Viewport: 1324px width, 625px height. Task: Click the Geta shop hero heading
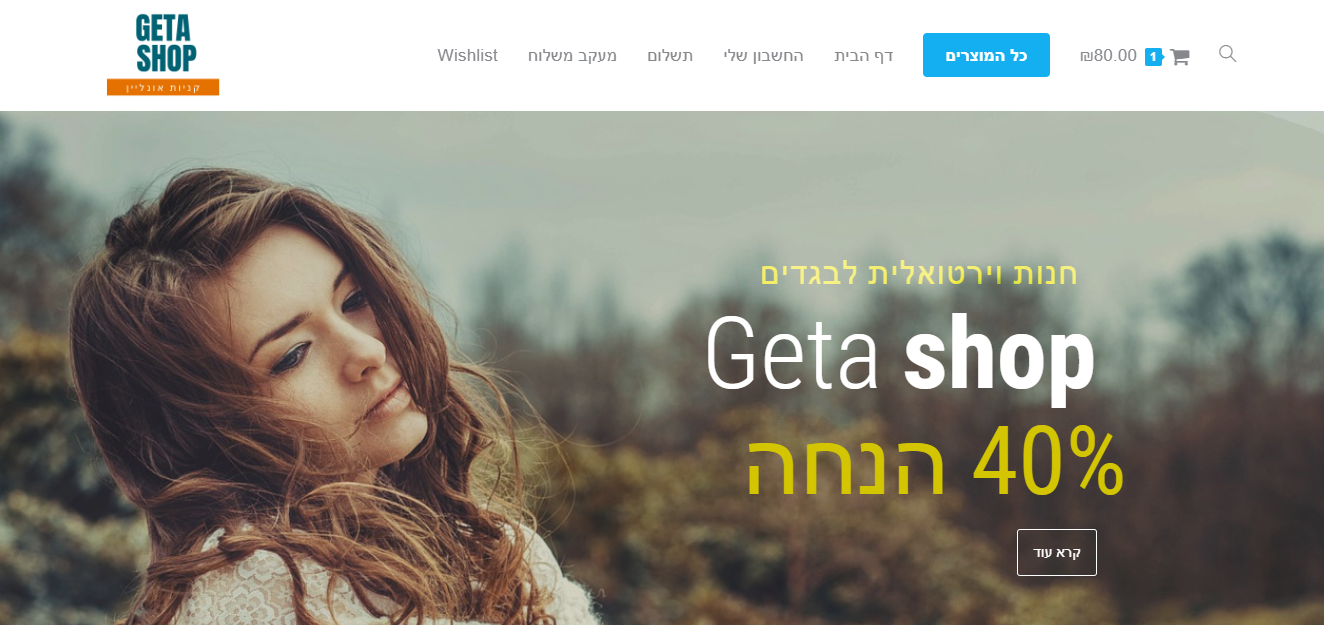[x=900, y=355]
